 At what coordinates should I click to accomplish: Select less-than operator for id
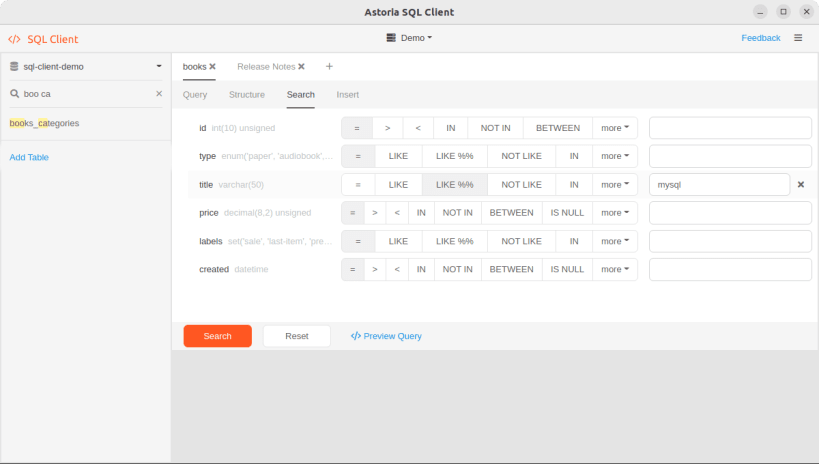(x=418, y=128)
